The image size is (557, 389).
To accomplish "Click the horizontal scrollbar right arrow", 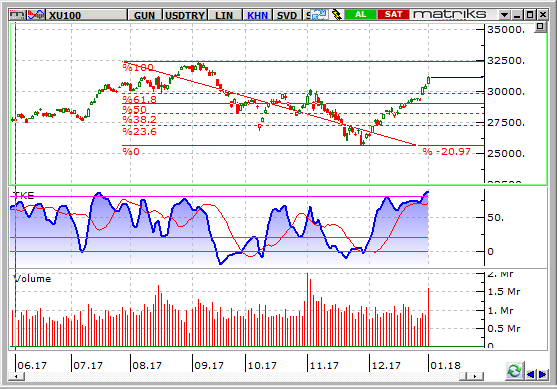I will click(476, 376).
